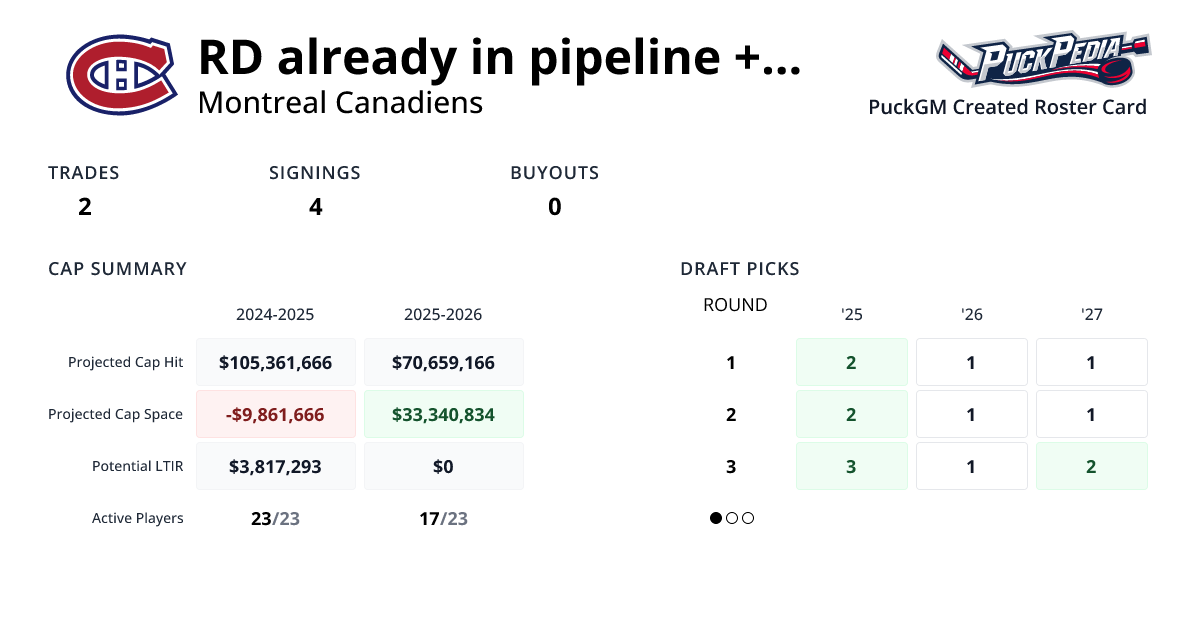Expand the 2025-2026 season column header
This screenshot has height=630, width=1200.
click(444, 314)
